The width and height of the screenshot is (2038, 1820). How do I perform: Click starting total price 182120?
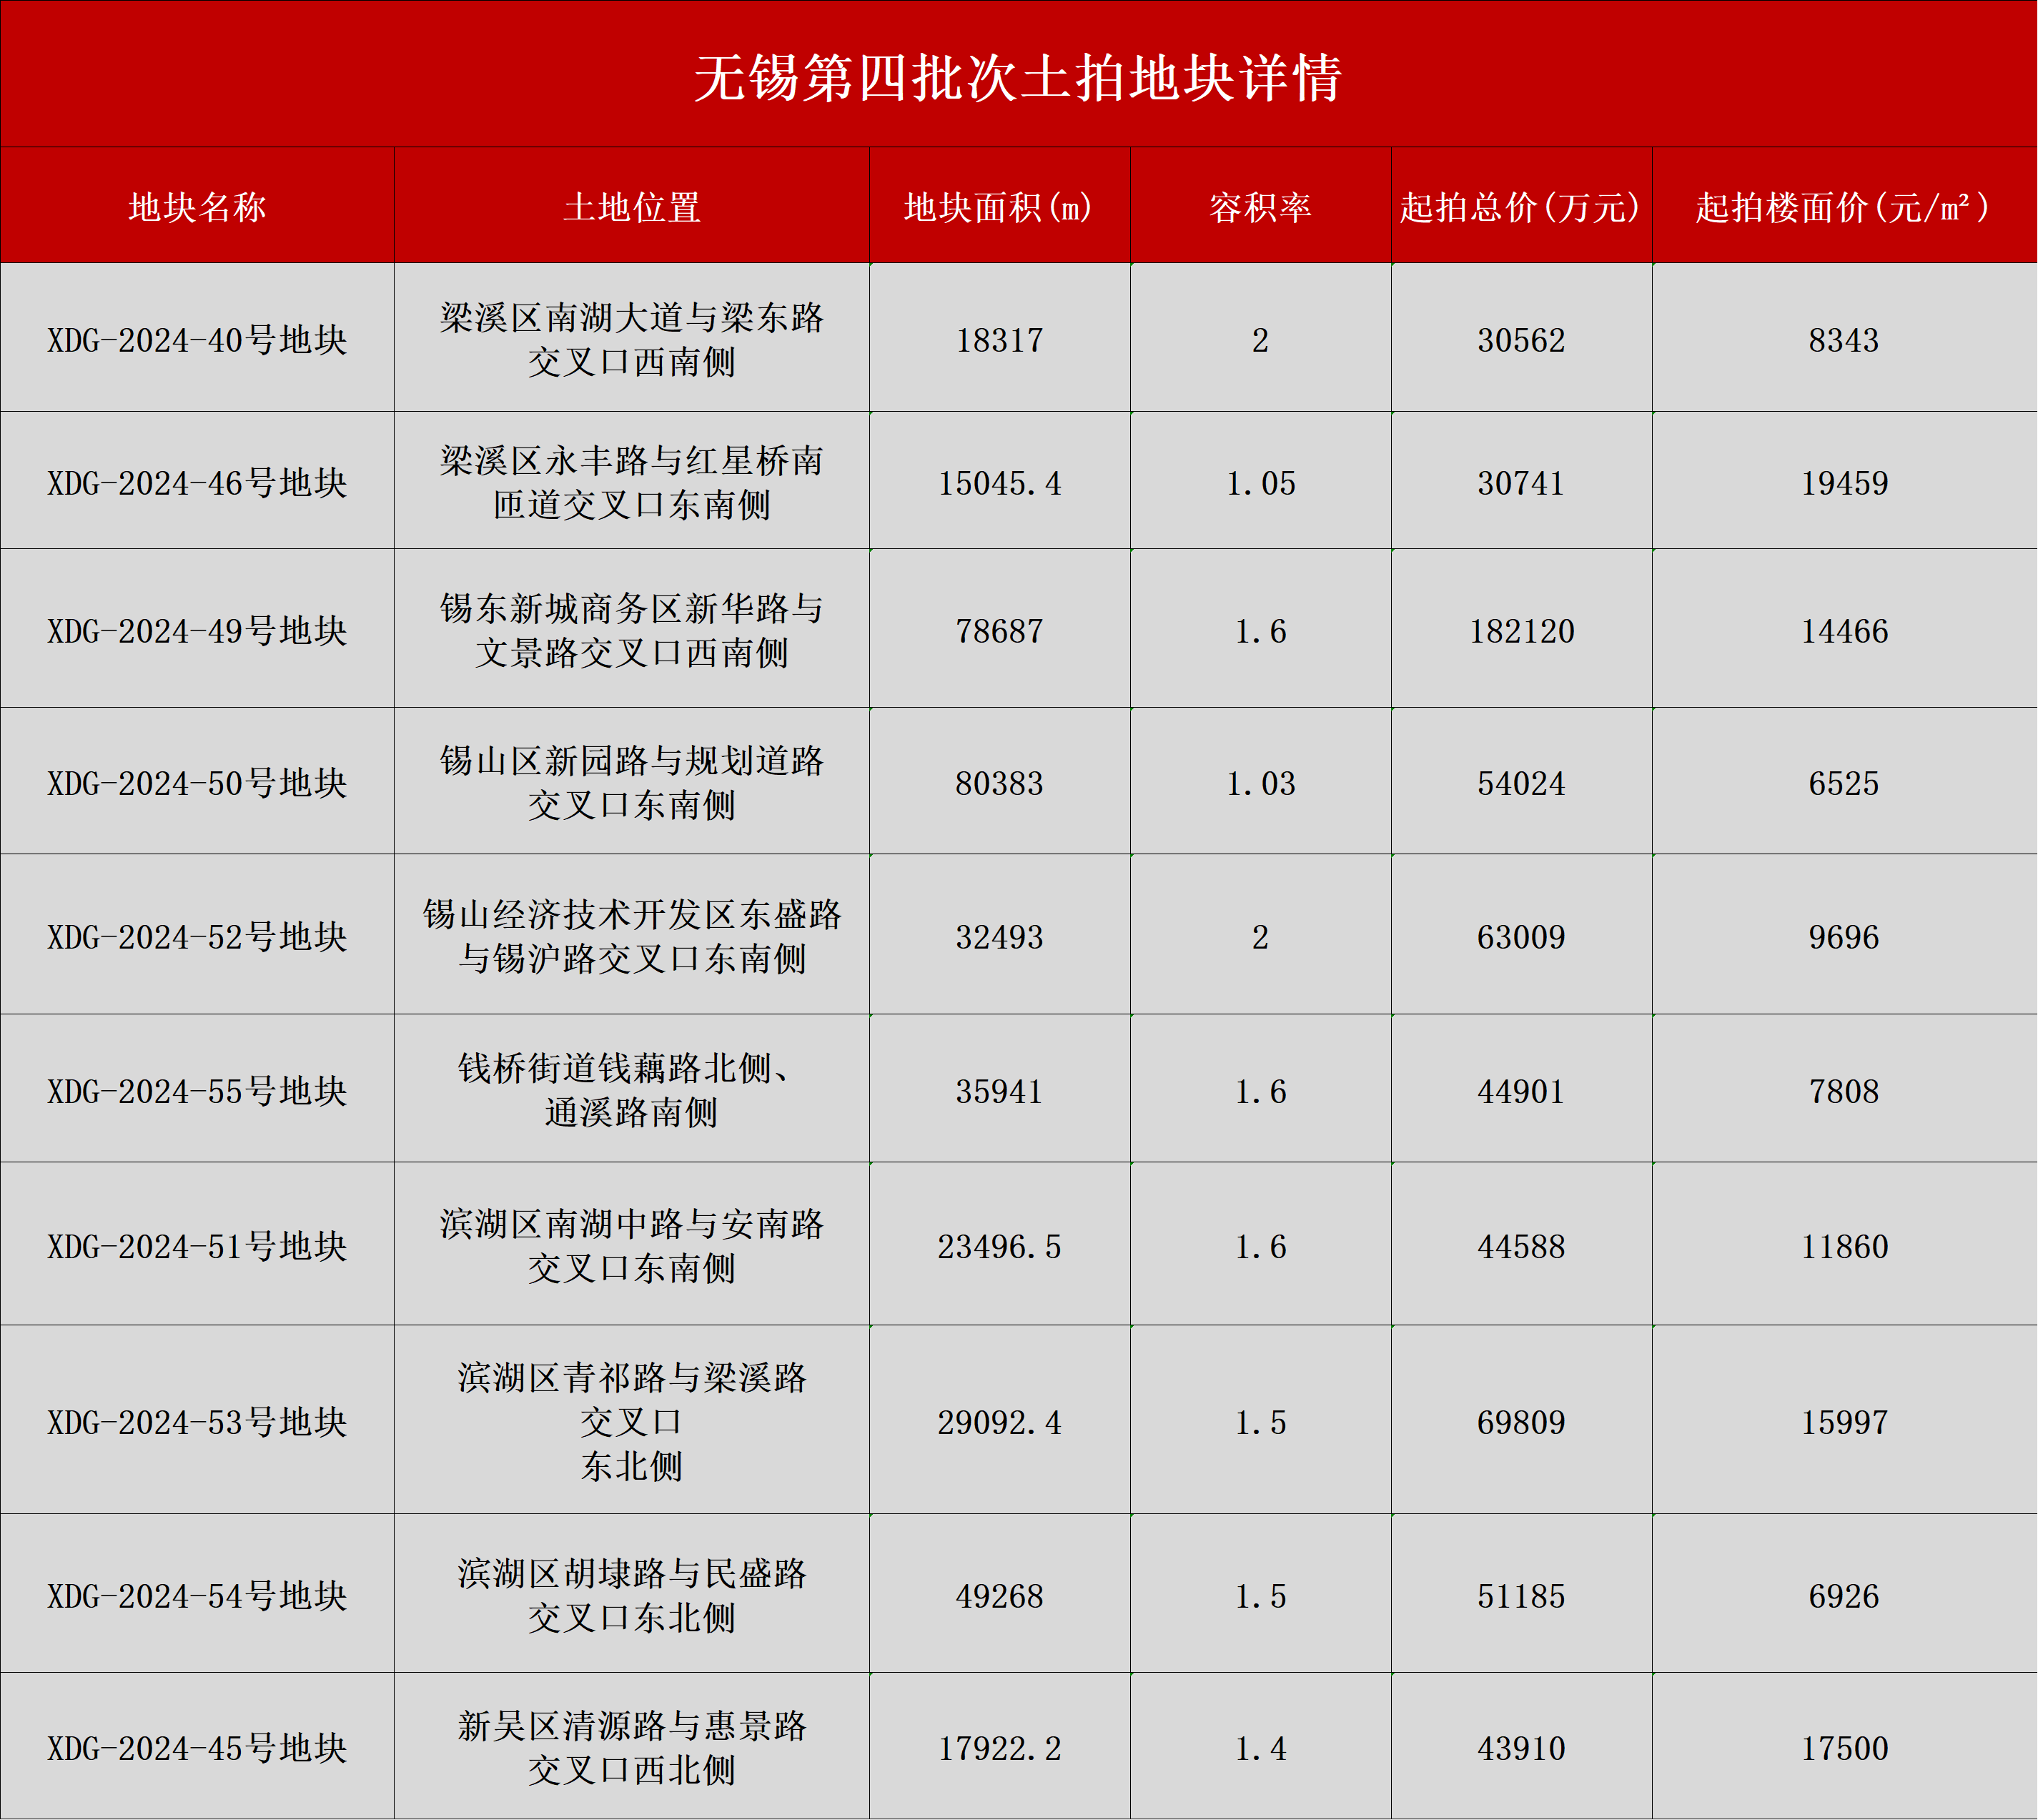(1522, 632)
